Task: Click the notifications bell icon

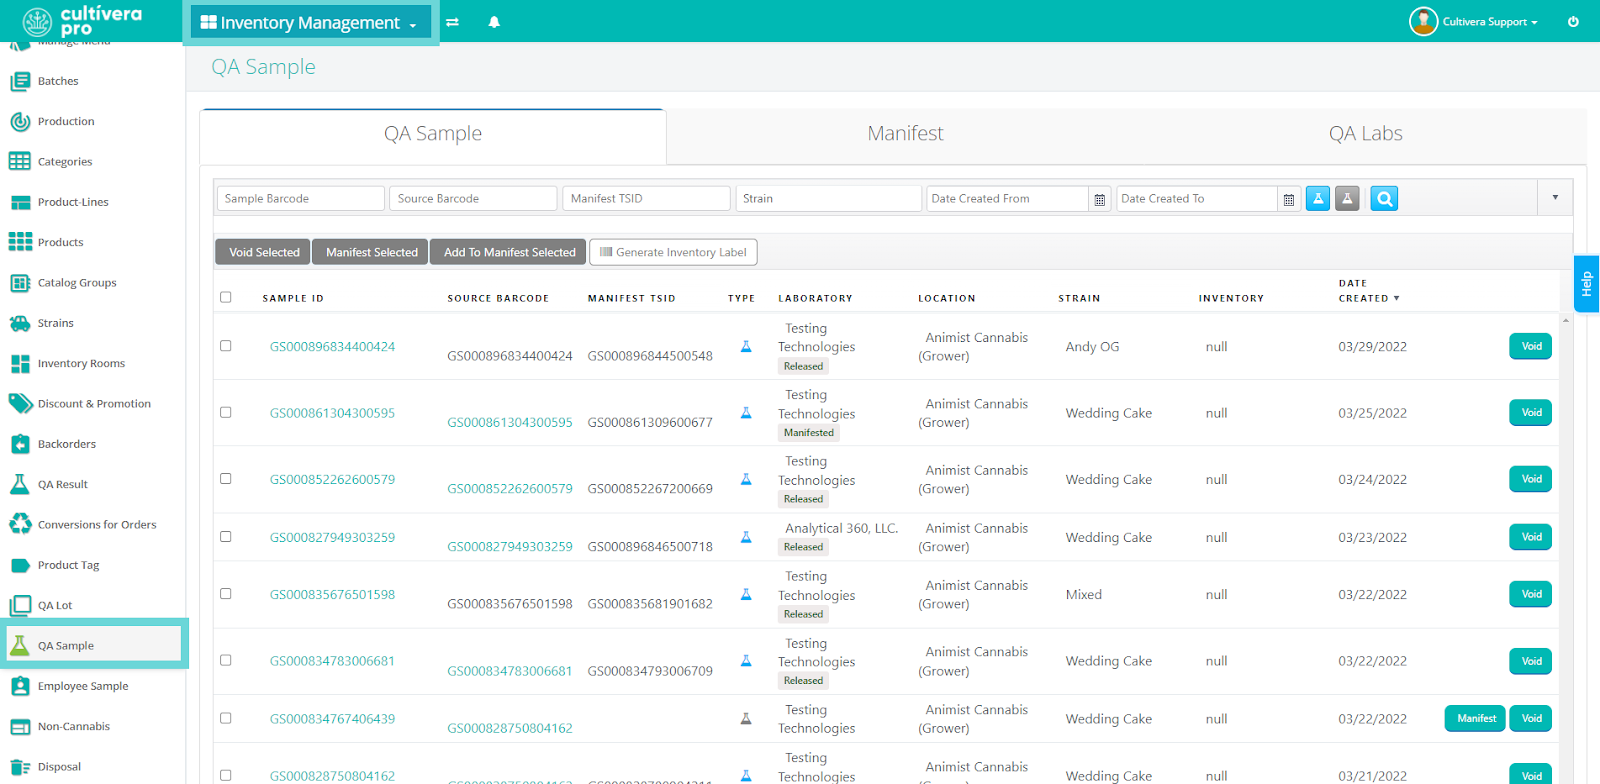Action: [x=494, y=22]
